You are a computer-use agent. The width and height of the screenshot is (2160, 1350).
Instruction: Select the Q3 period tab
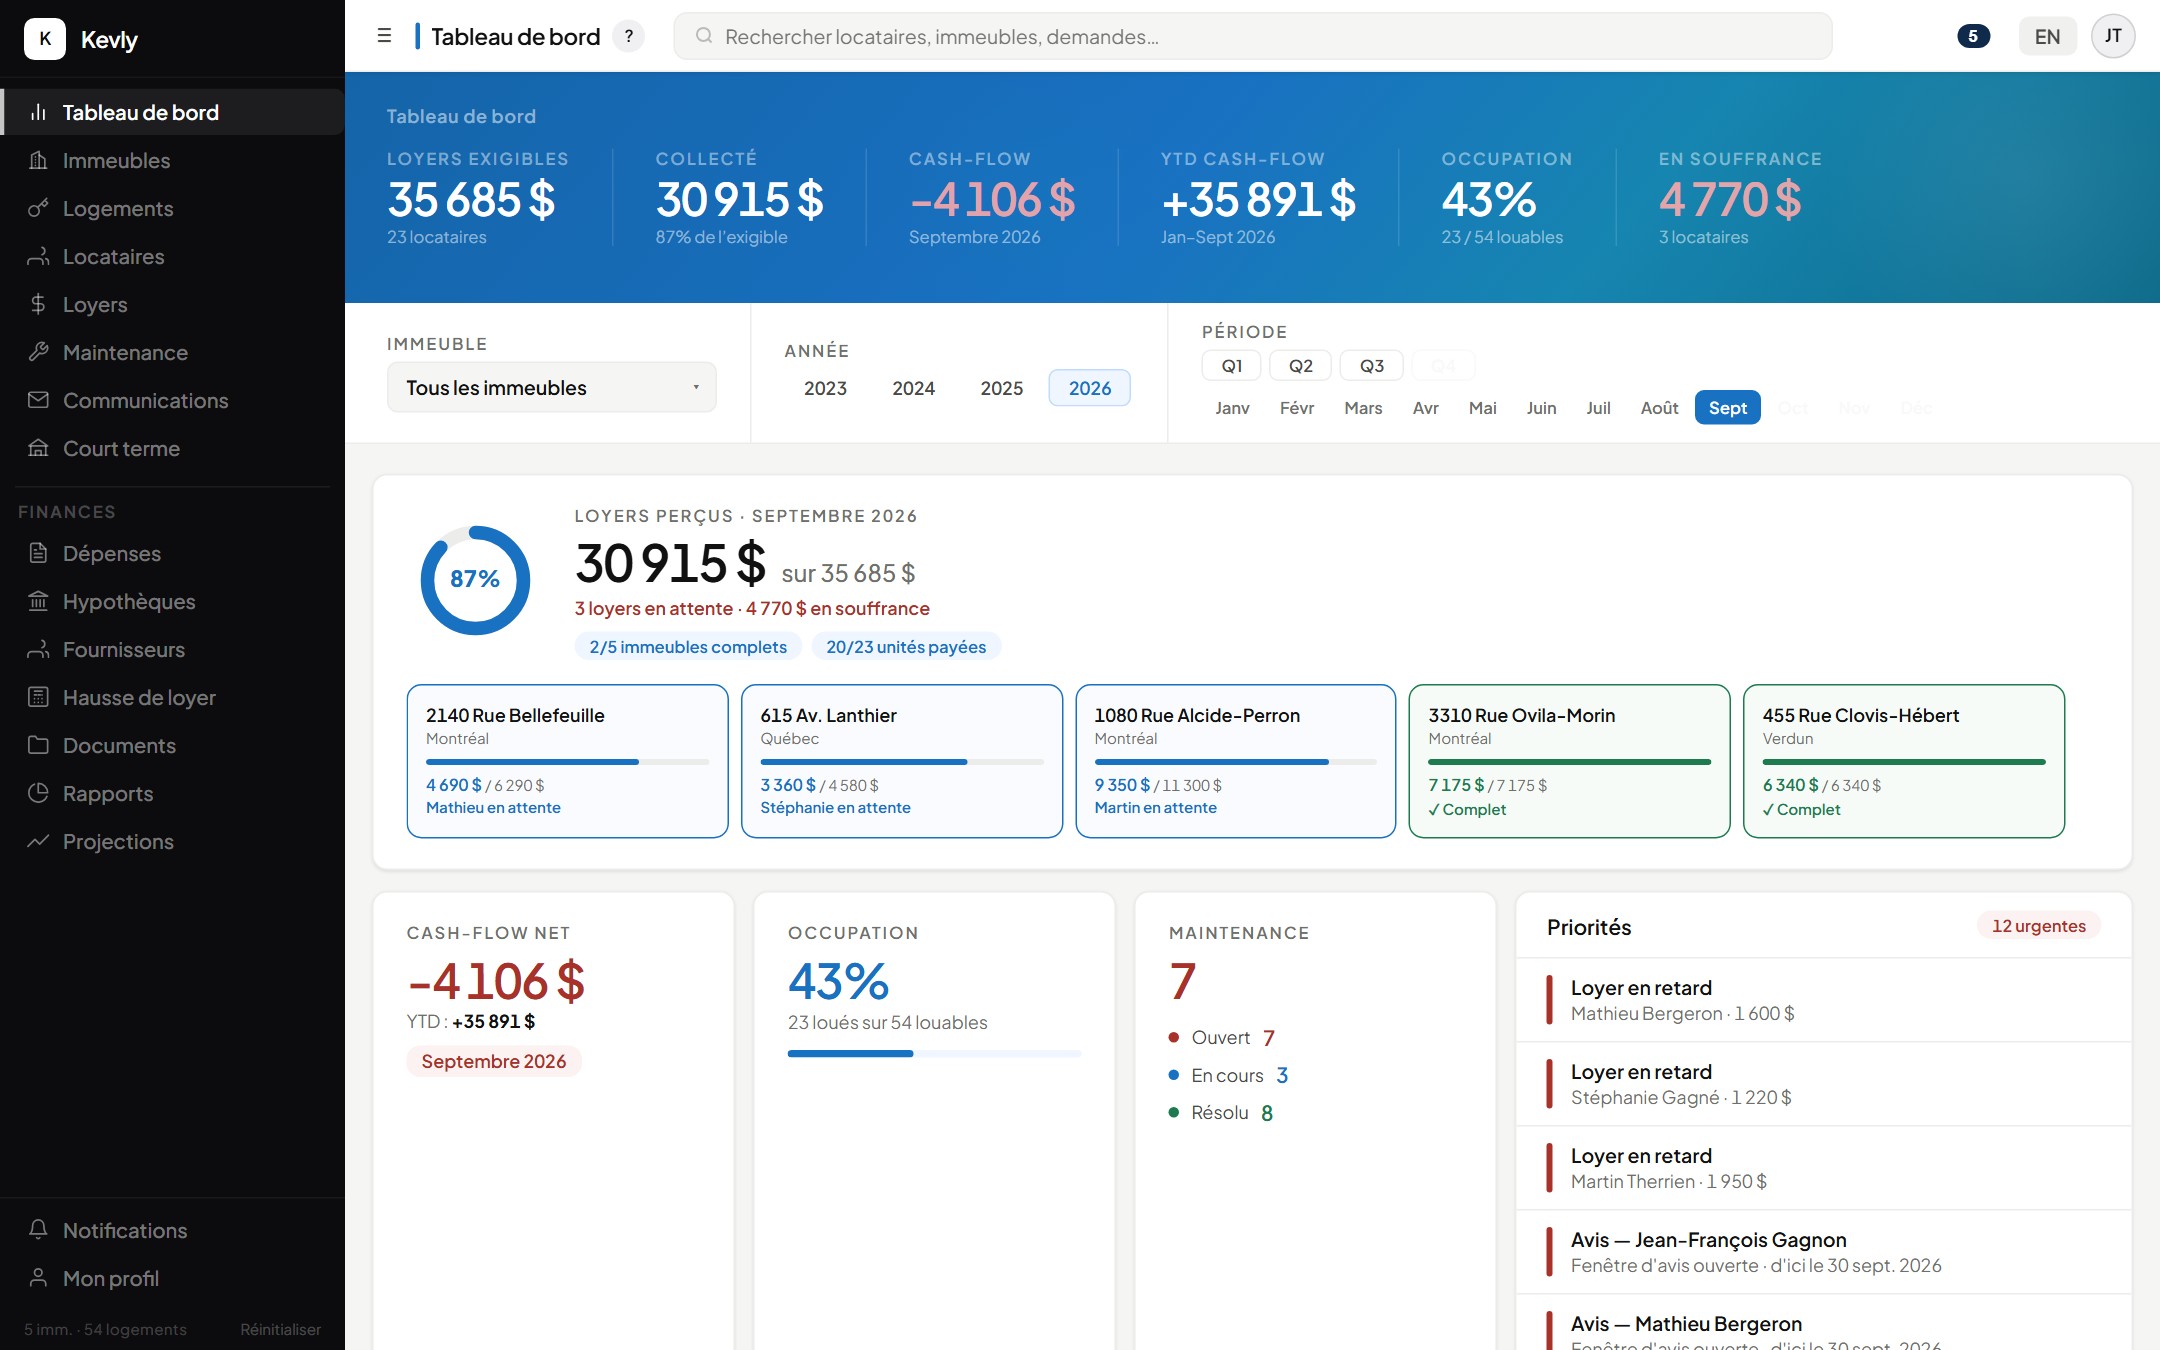[x=1371, y=366]
